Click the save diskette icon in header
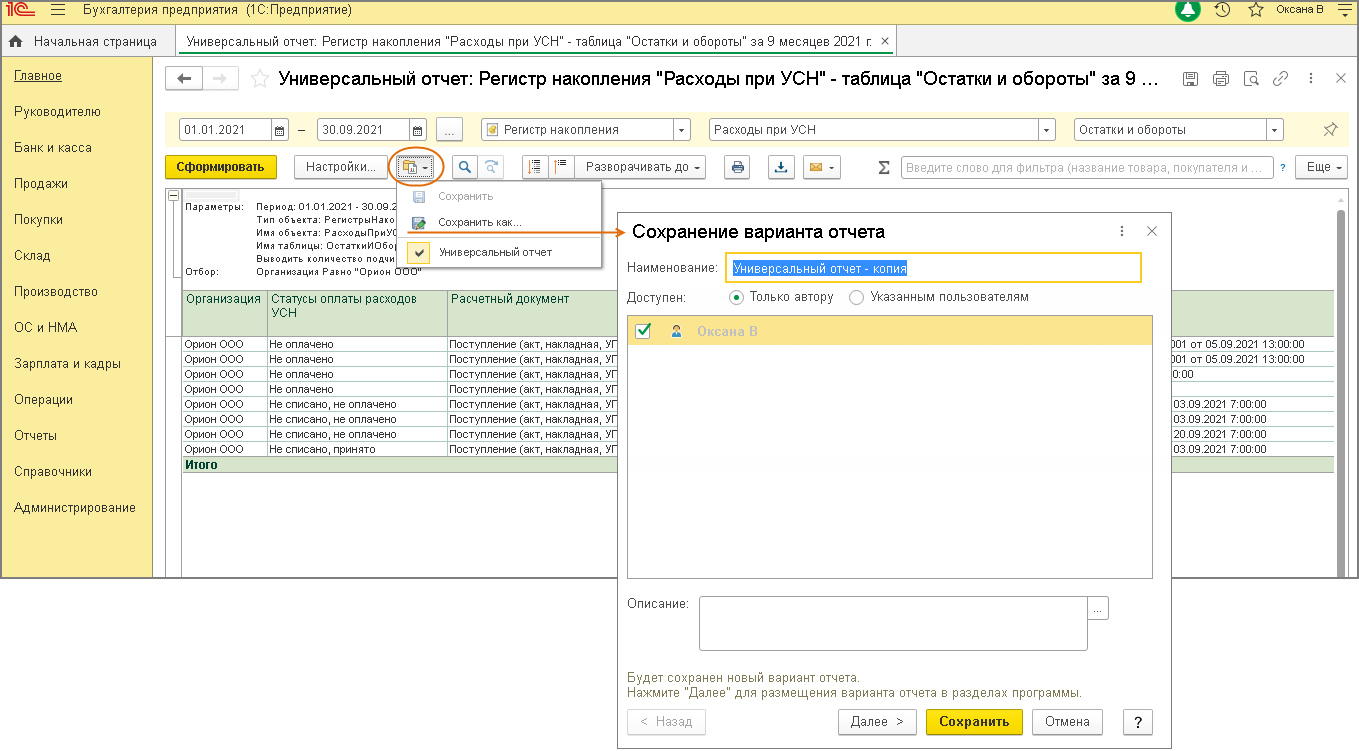This screenshot has height=751, width=1359. [1190, 79]
